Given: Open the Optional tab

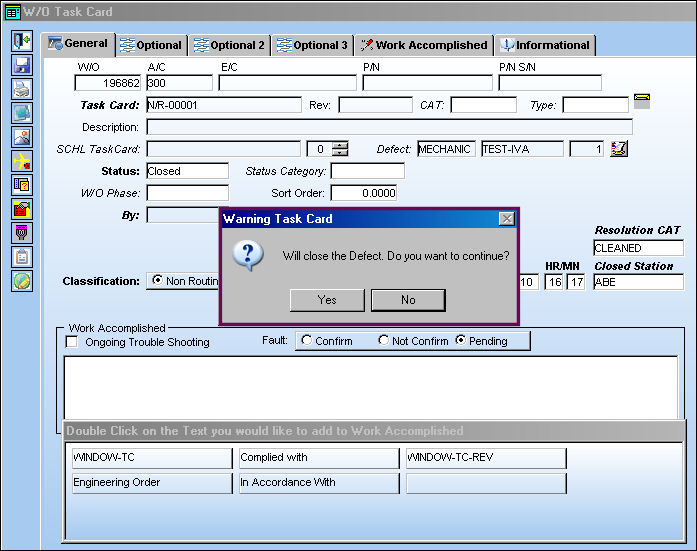Looking at the screenshot, I should coord(151,45).
